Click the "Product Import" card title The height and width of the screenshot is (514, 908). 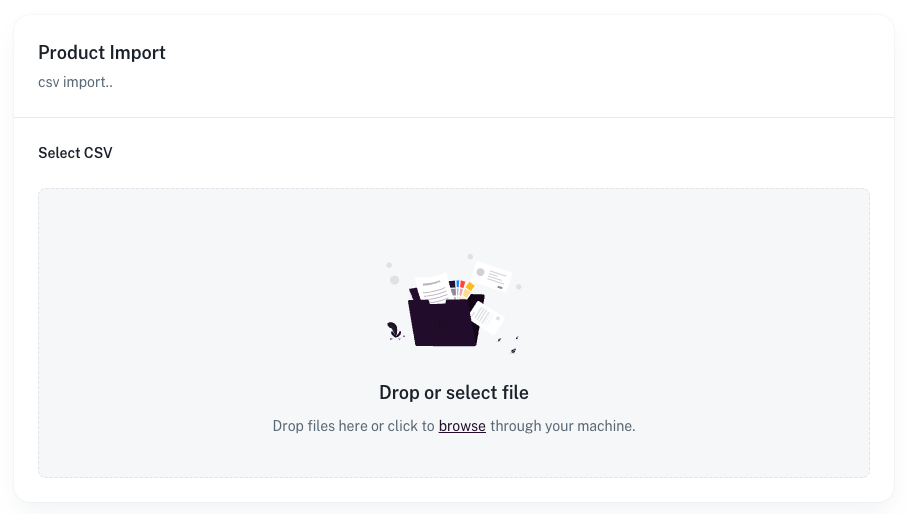(102, 53)
